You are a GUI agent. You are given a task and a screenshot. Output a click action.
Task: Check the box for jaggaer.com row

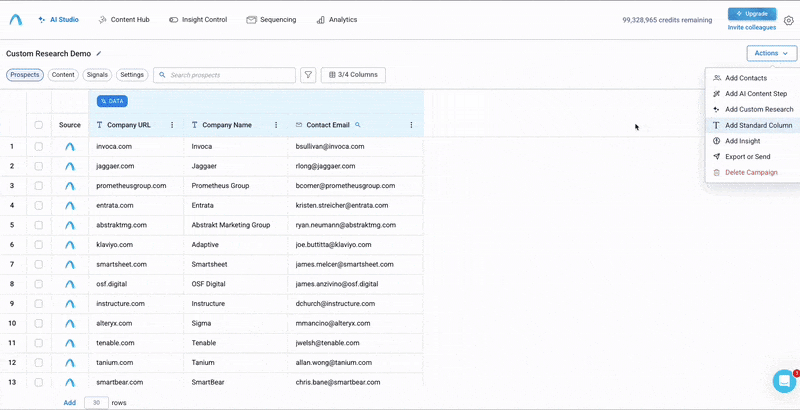[39, 166]
